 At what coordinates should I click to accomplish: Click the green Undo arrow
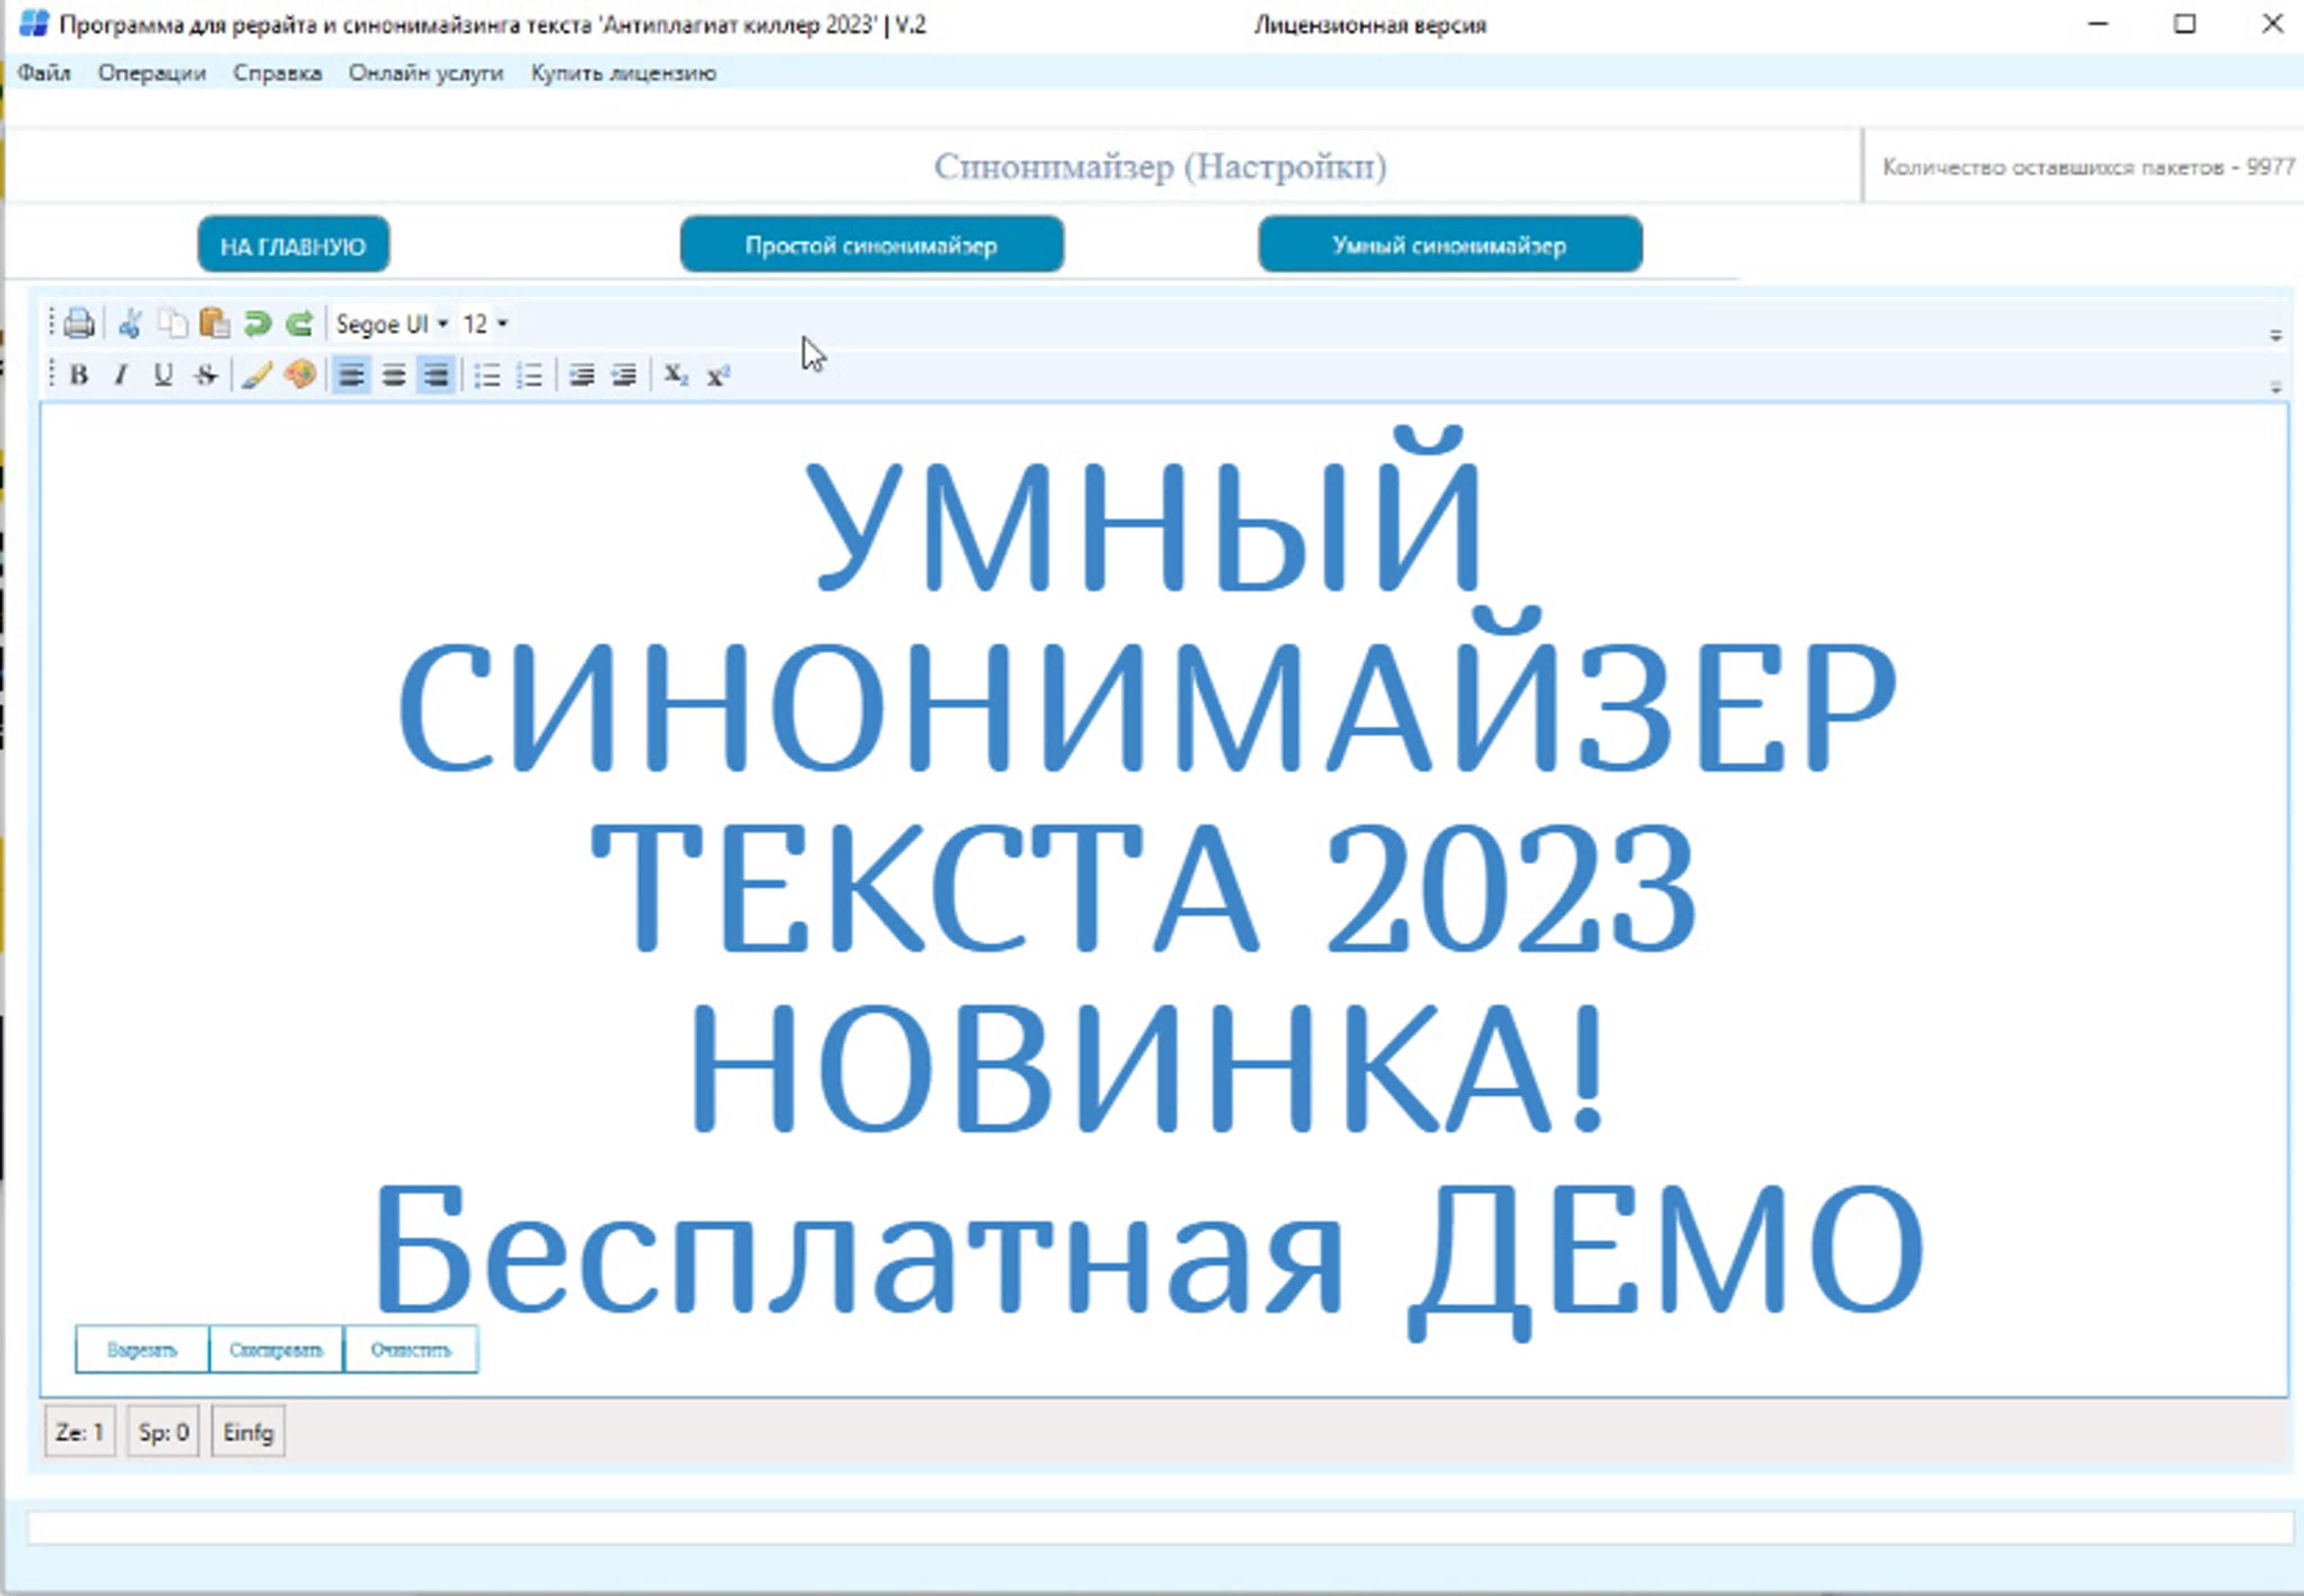pyautogui.click(x=257, y=324)
